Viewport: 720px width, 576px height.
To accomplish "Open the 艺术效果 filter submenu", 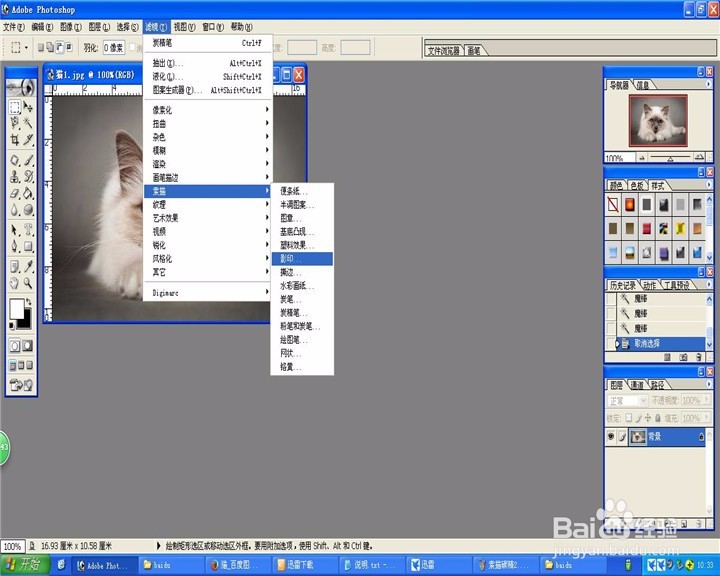I will click(x=207, y=218).
